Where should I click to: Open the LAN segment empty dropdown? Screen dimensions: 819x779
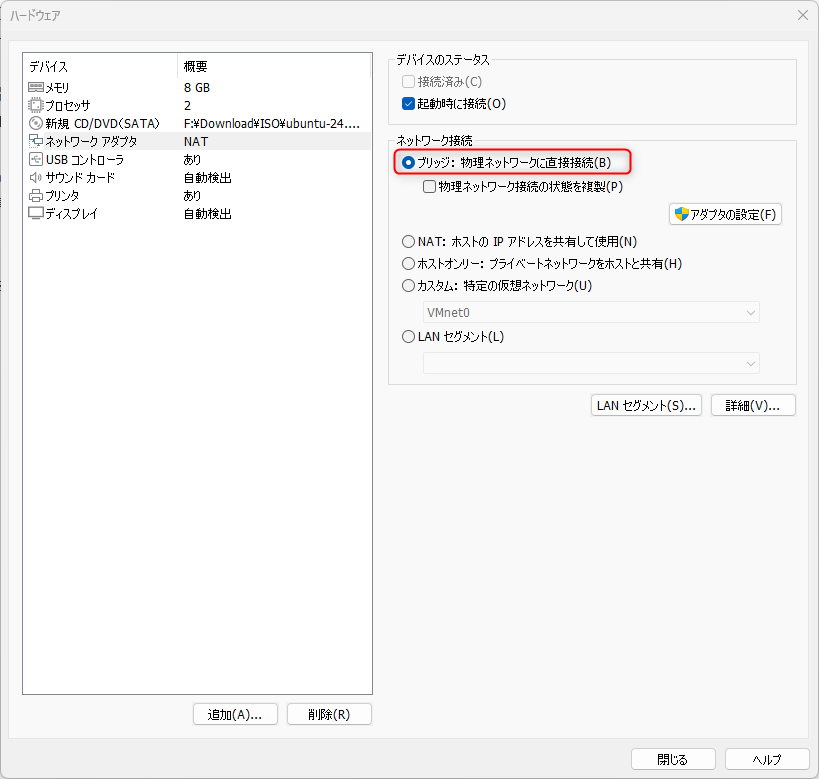coord(591,363)
